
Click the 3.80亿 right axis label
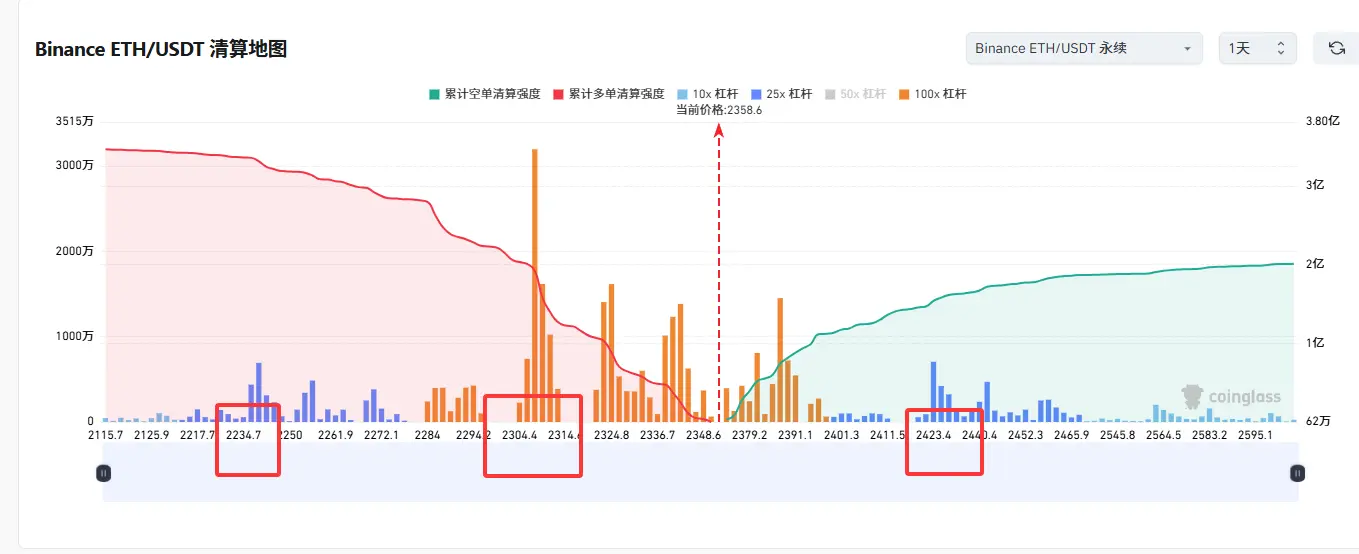pos(1322,121)
